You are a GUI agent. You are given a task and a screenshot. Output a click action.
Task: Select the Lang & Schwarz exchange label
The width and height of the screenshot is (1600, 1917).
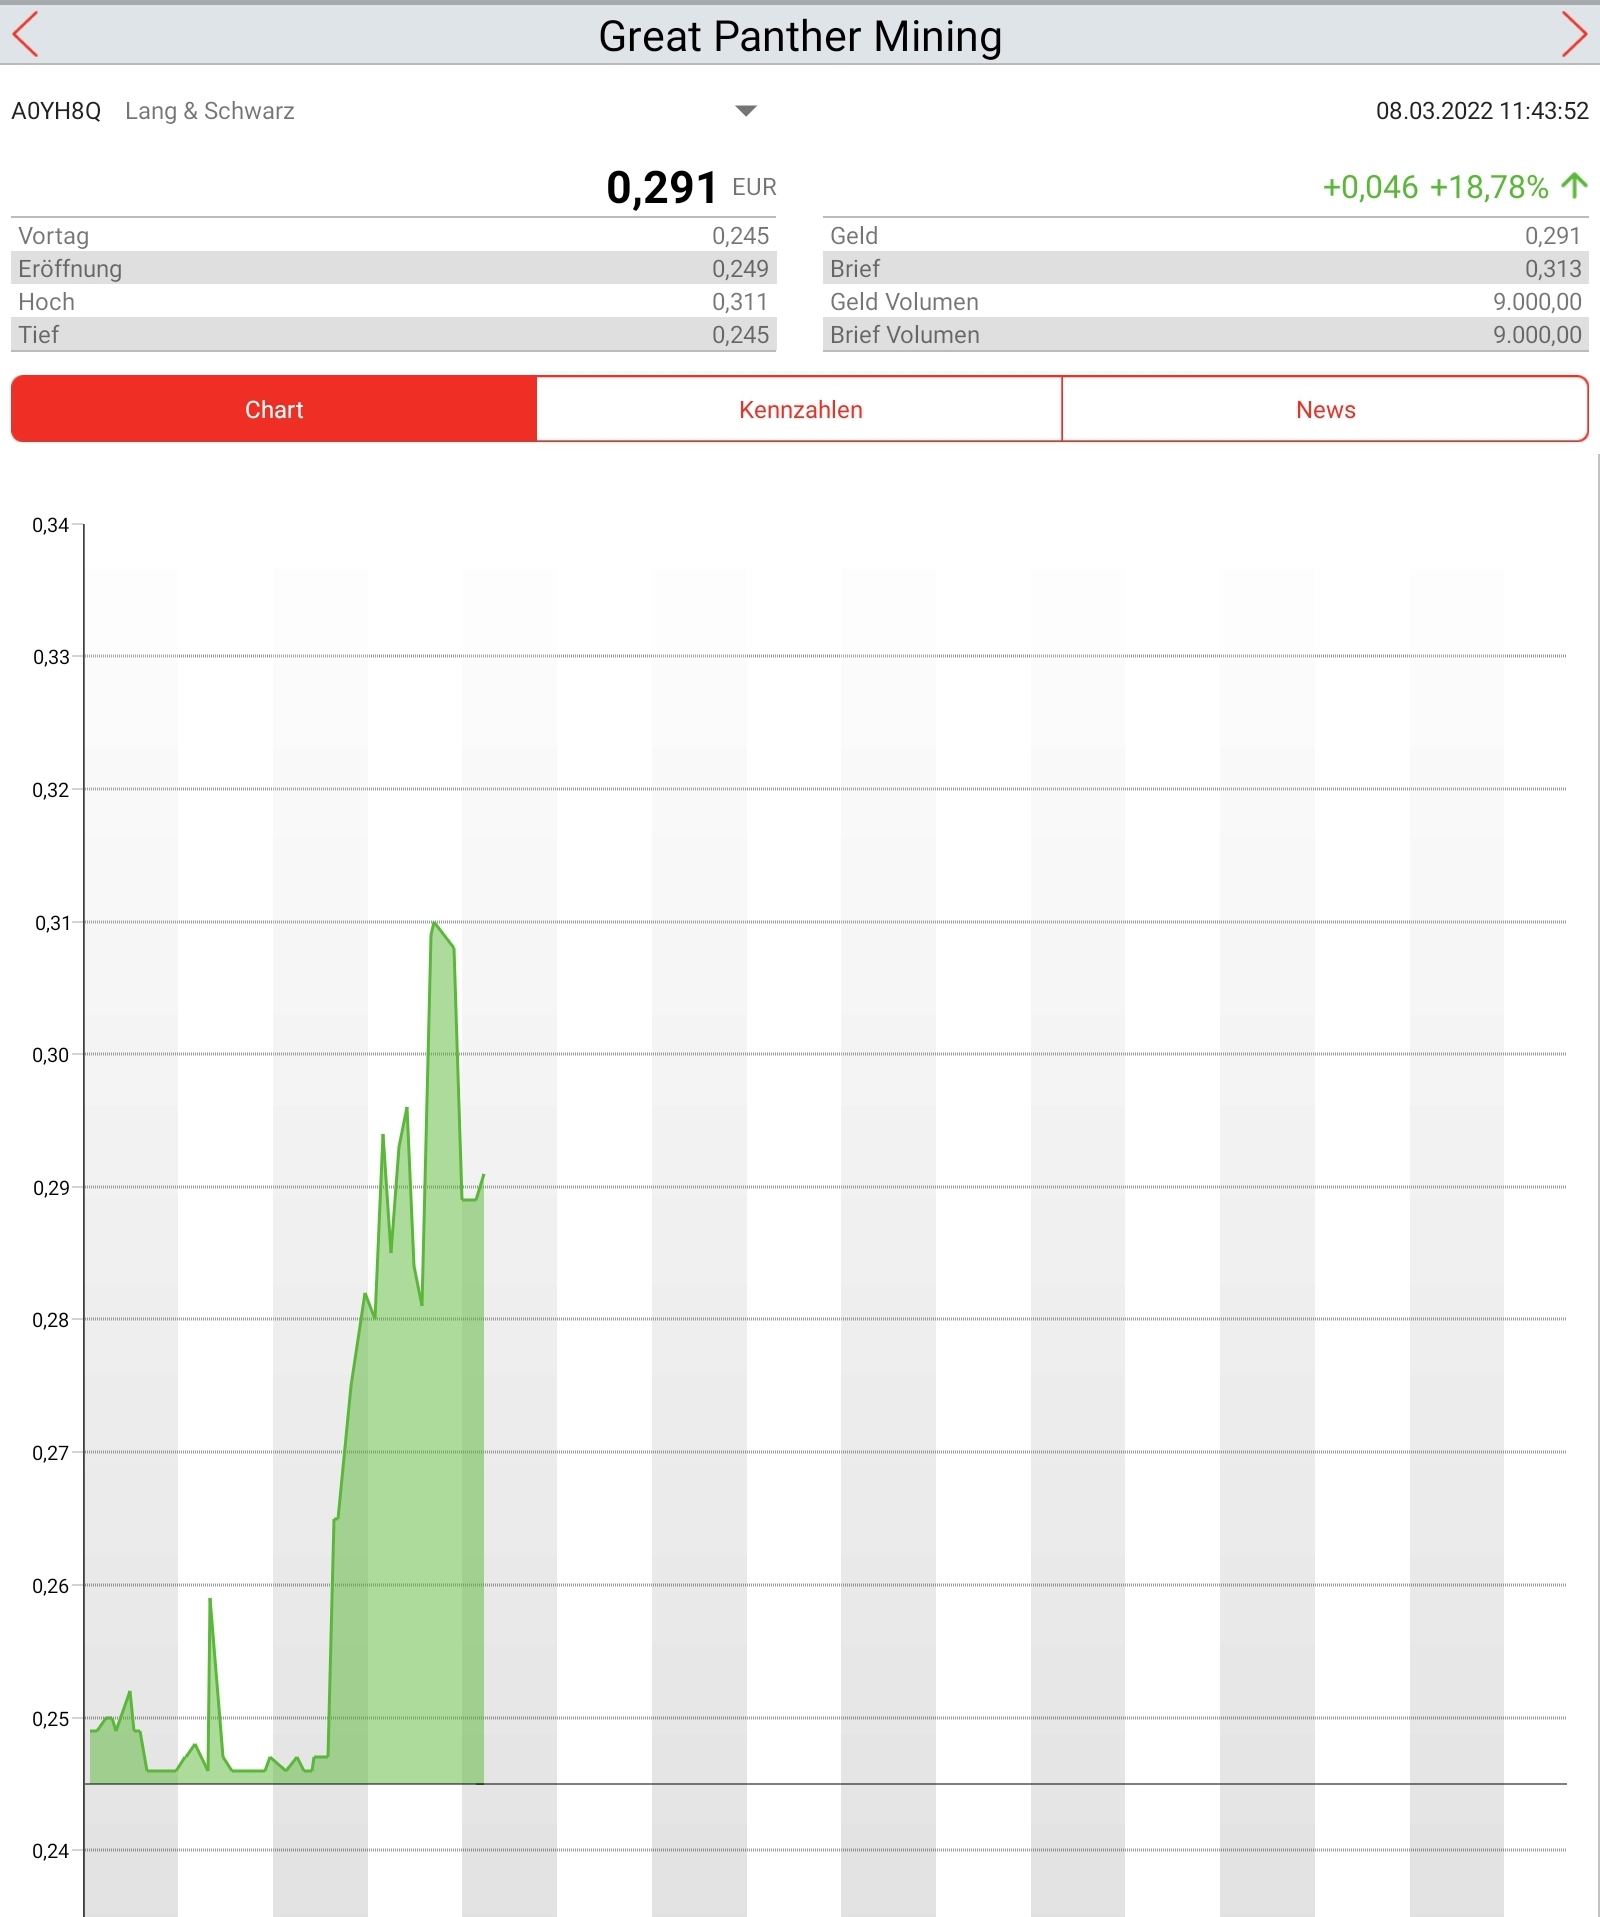pos(210,111)
